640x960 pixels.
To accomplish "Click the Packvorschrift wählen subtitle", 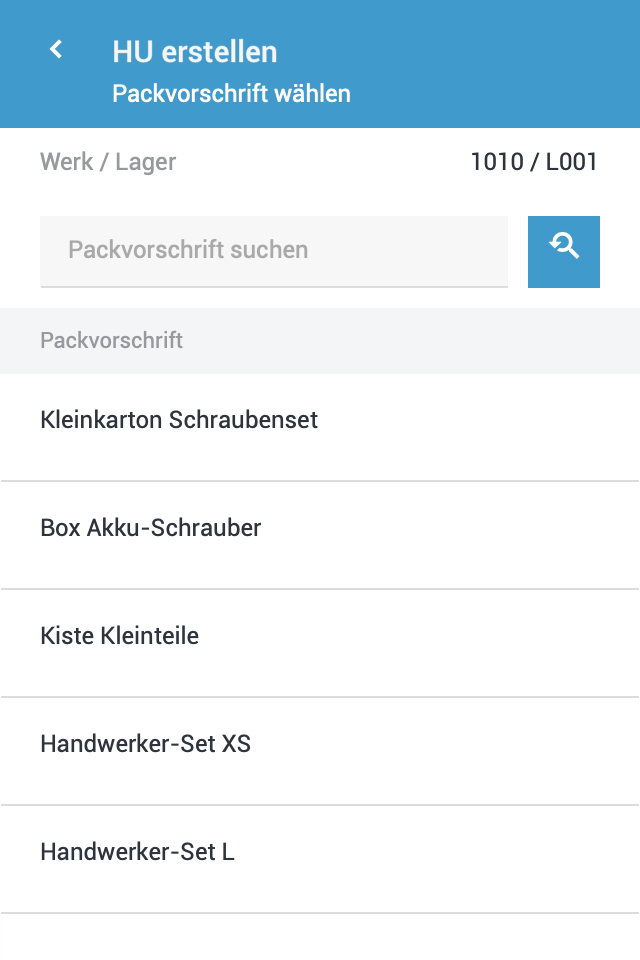I will point(231,94).
